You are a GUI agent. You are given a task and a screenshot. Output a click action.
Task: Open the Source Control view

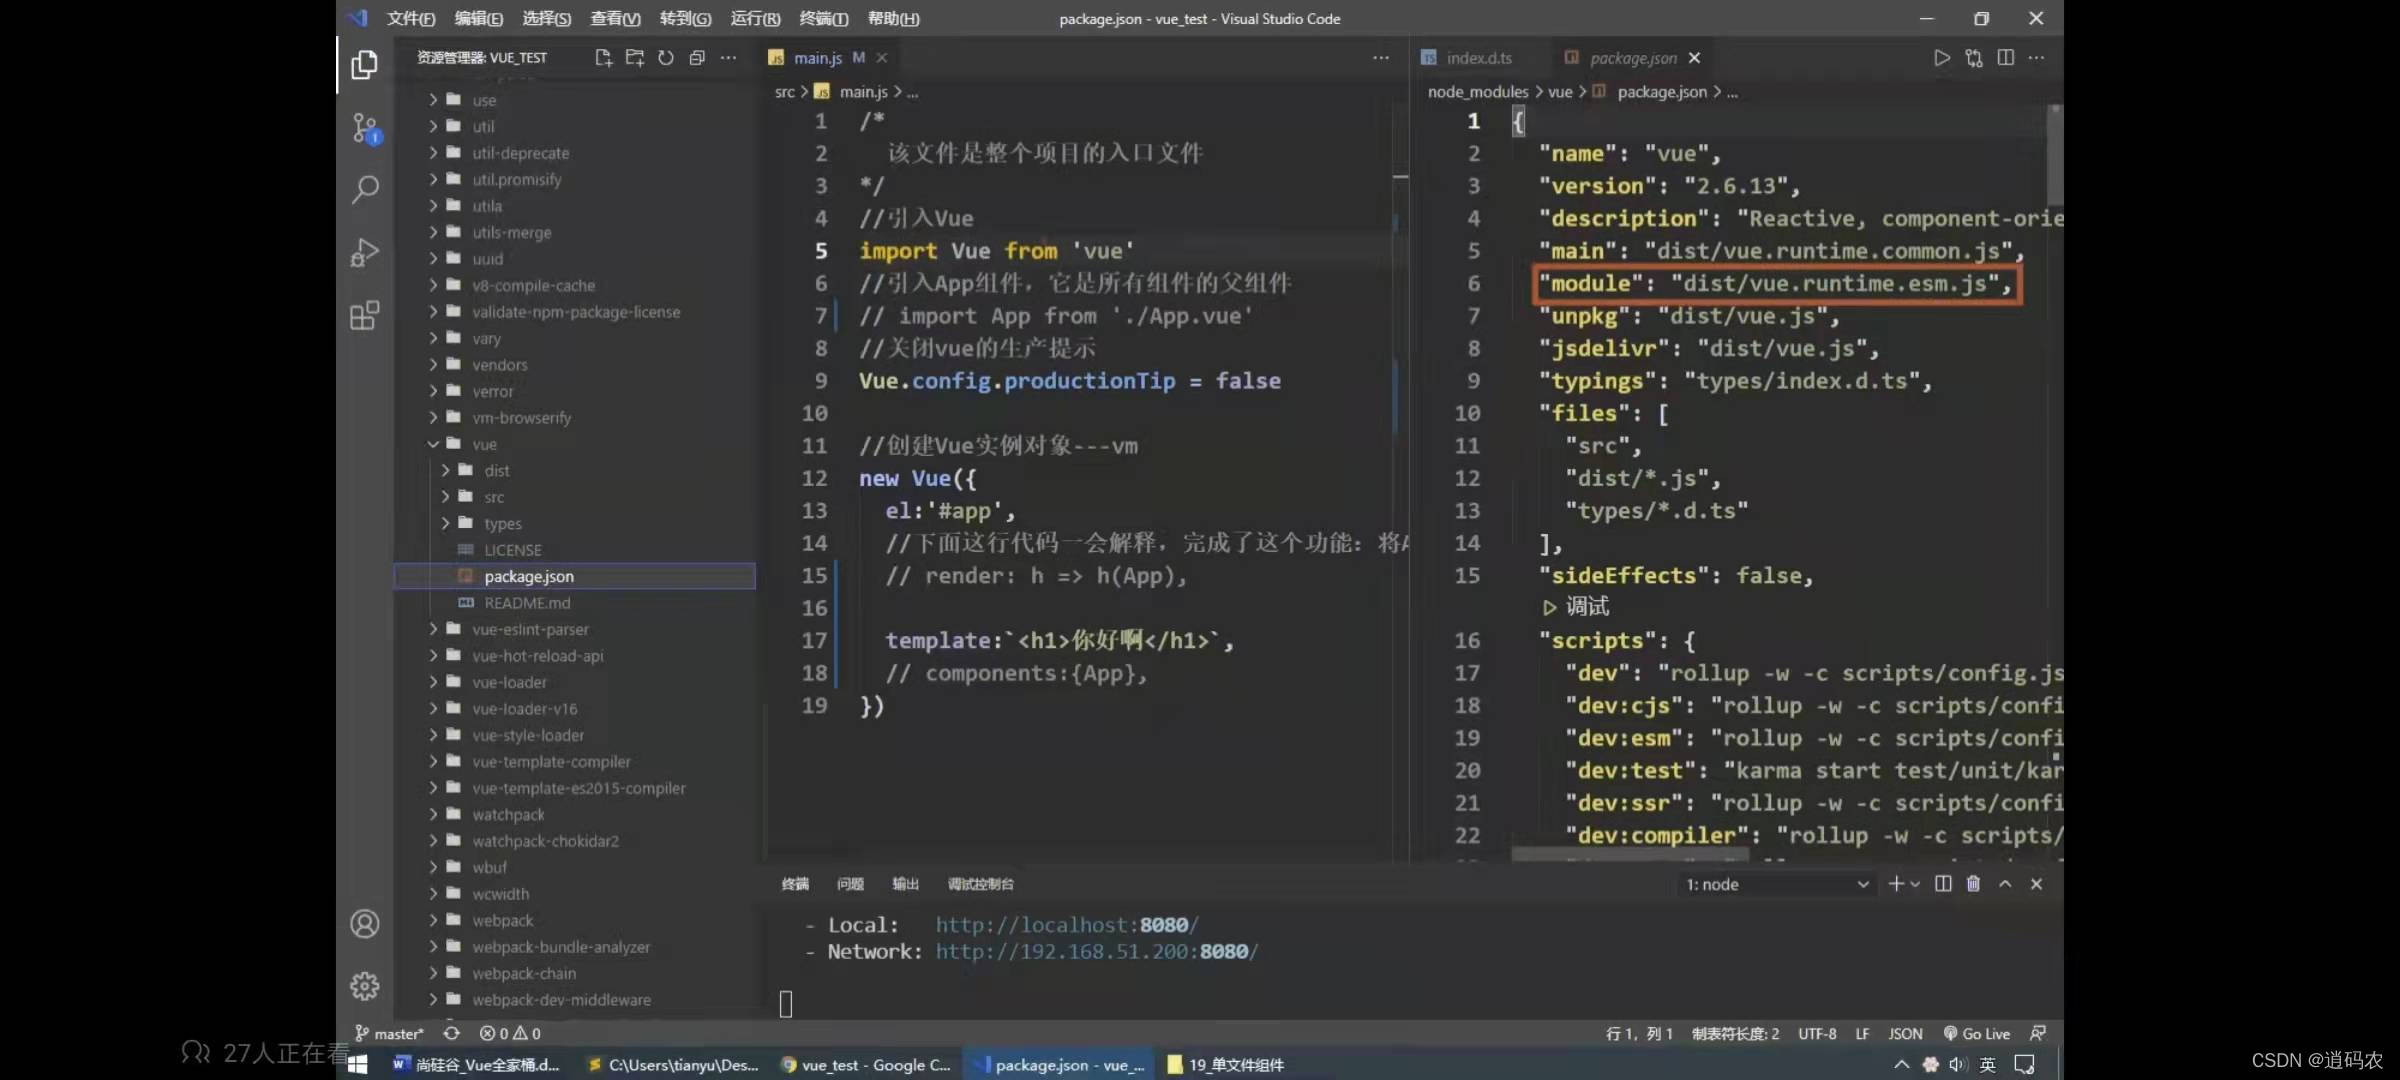tap(364, 127)
